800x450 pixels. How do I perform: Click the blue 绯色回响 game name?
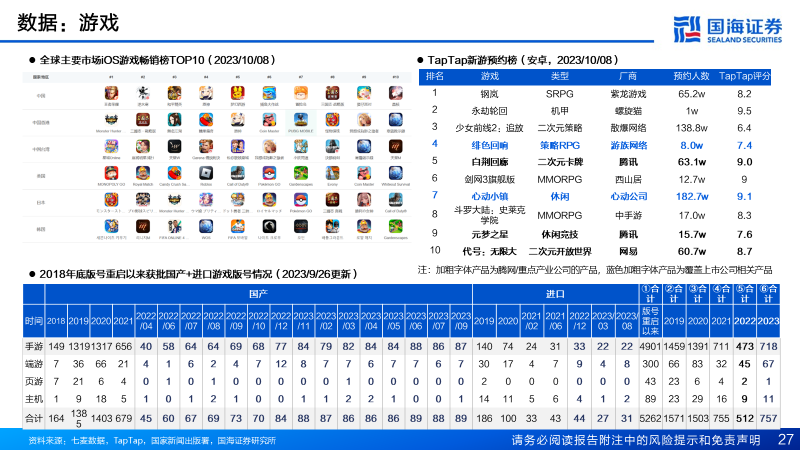pyautogui.click(x=489, y=145)
